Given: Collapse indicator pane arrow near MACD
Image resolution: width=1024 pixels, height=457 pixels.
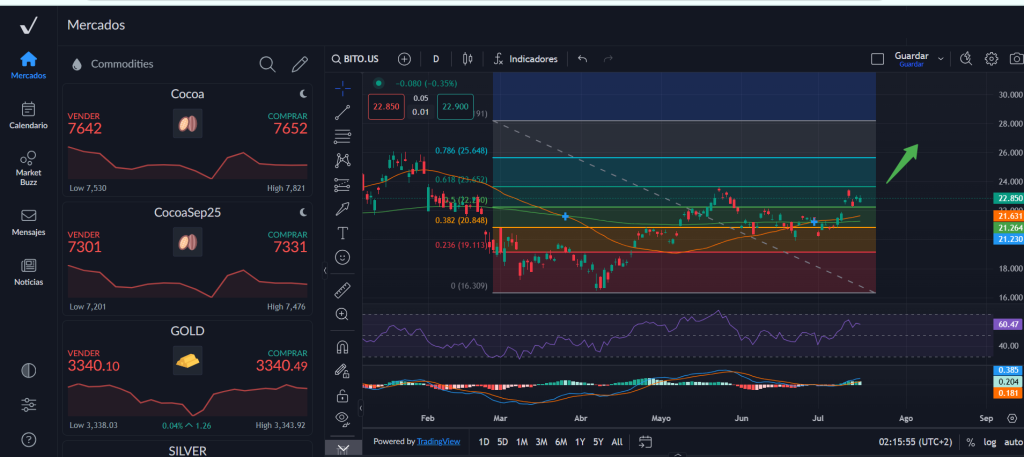Looking at the screenshot, I should (x=360, y=409).
